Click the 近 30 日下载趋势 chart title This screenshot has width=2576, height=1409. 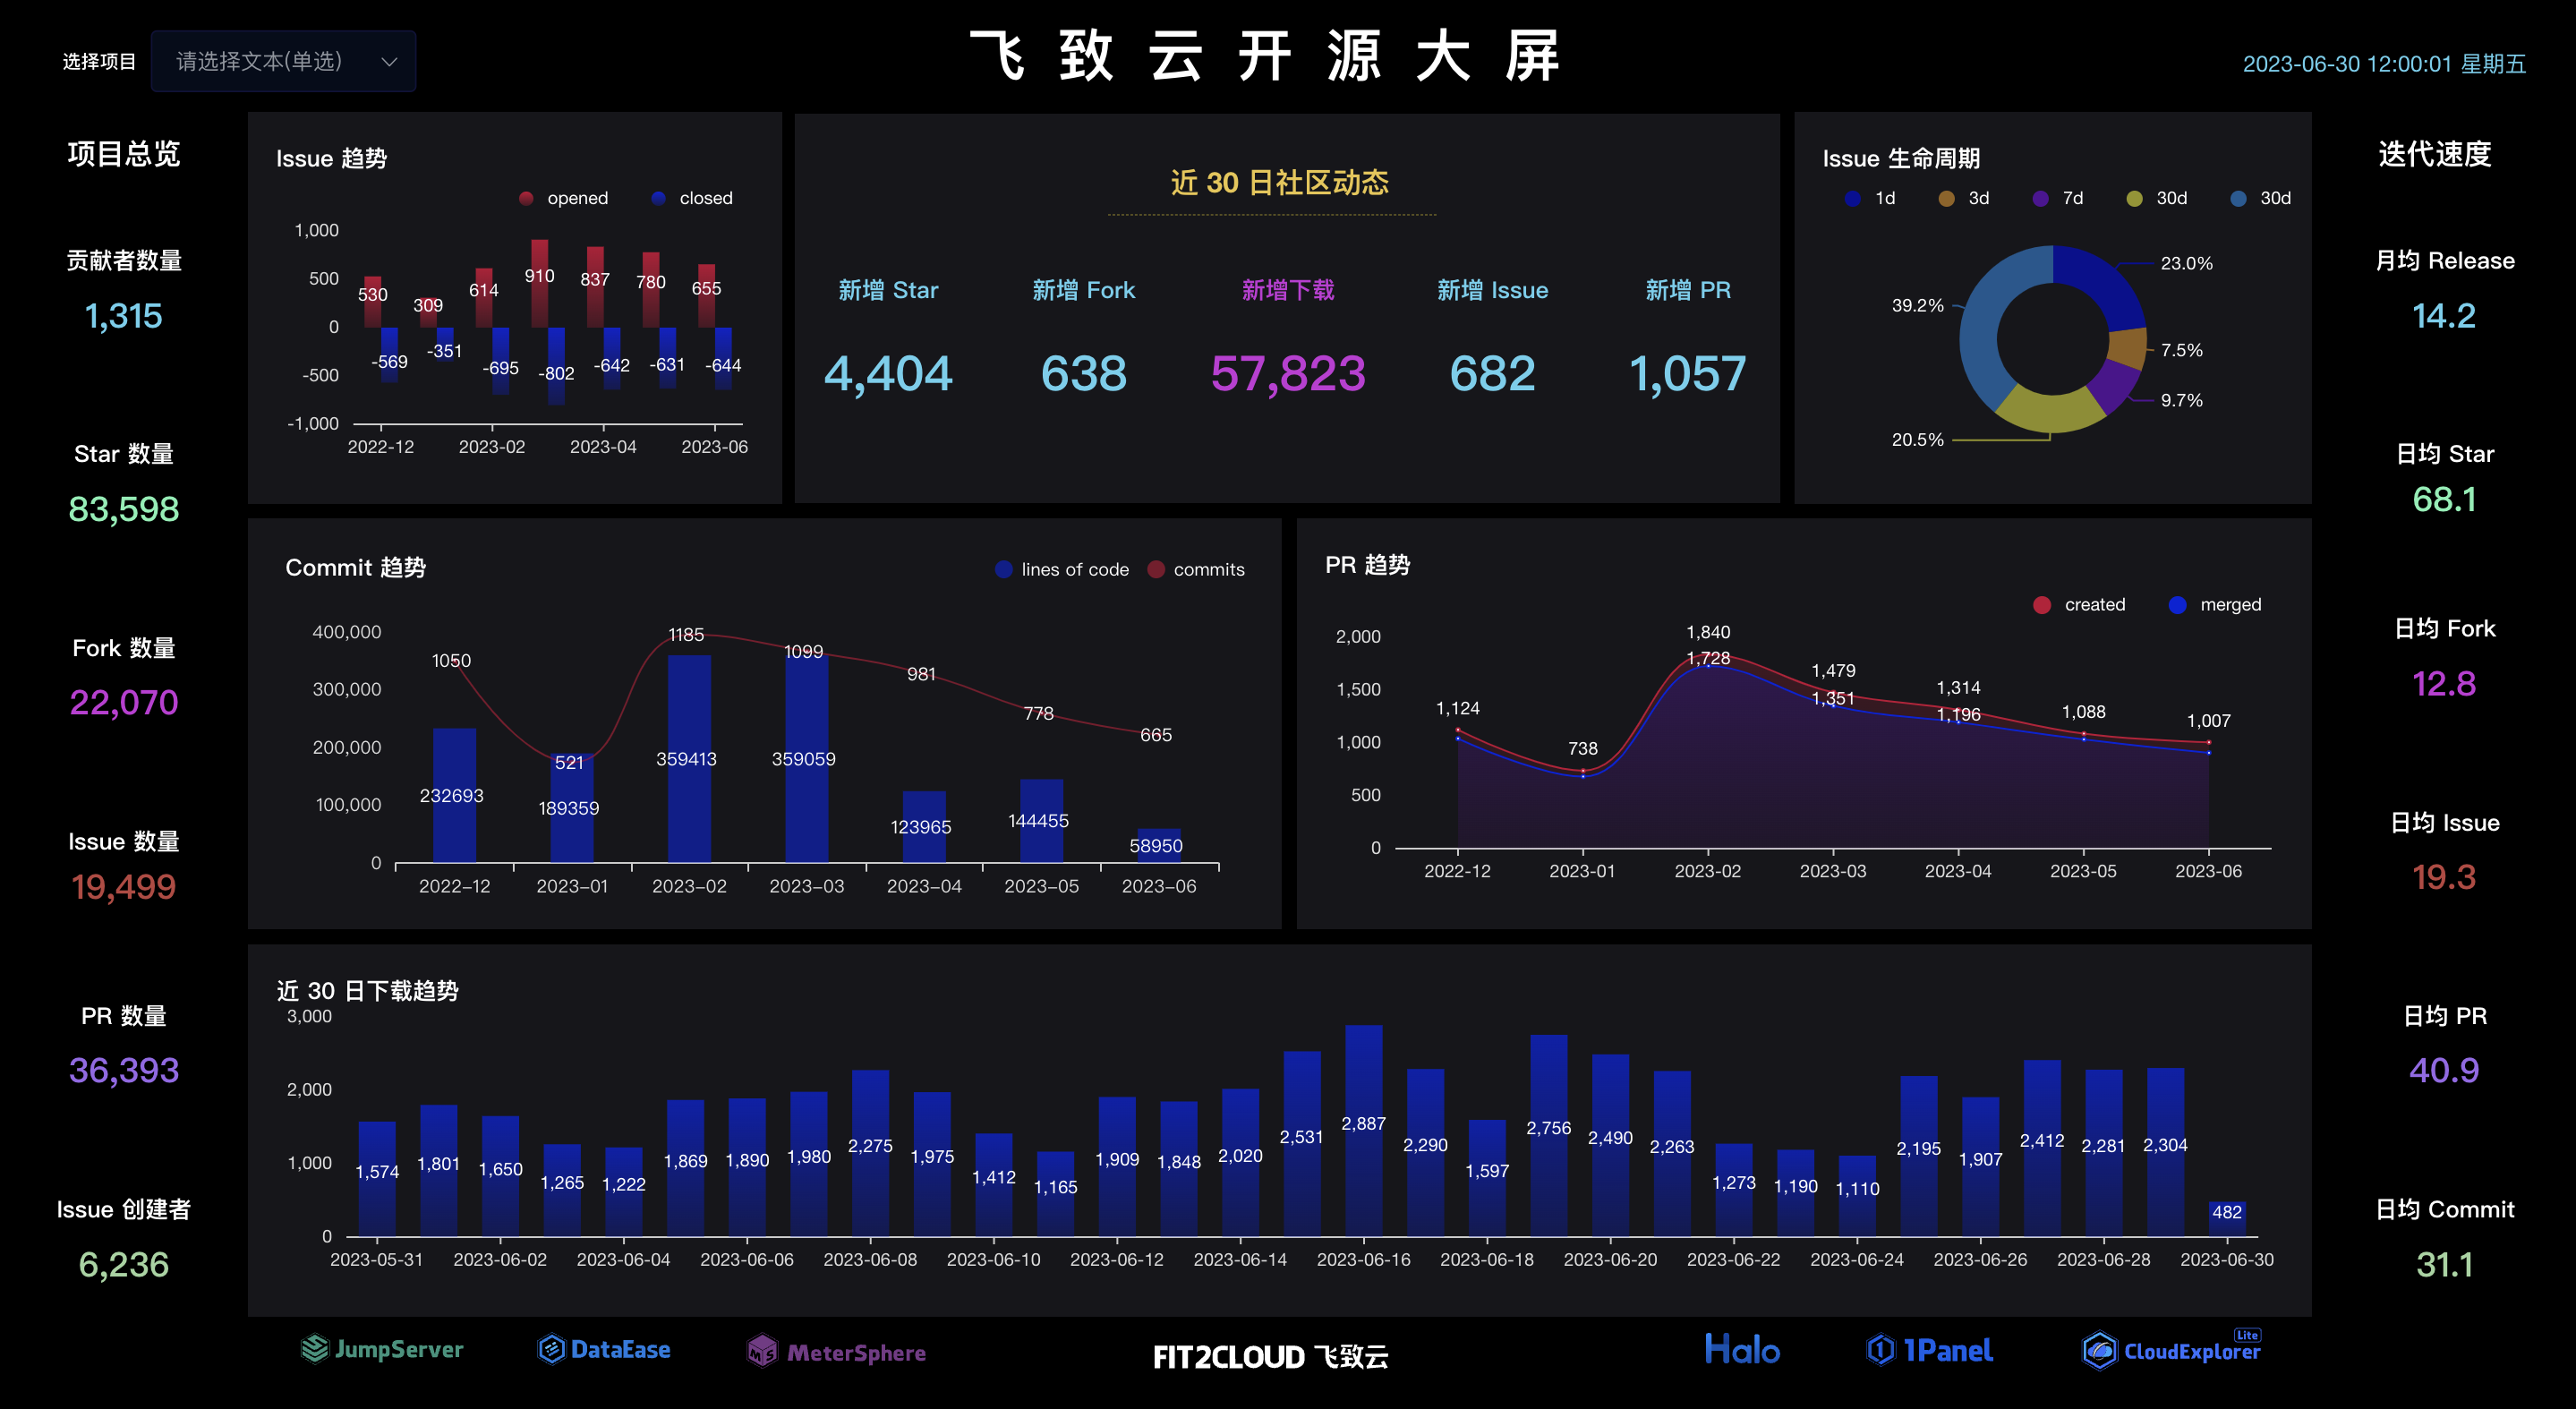click(x=367, y=991)
